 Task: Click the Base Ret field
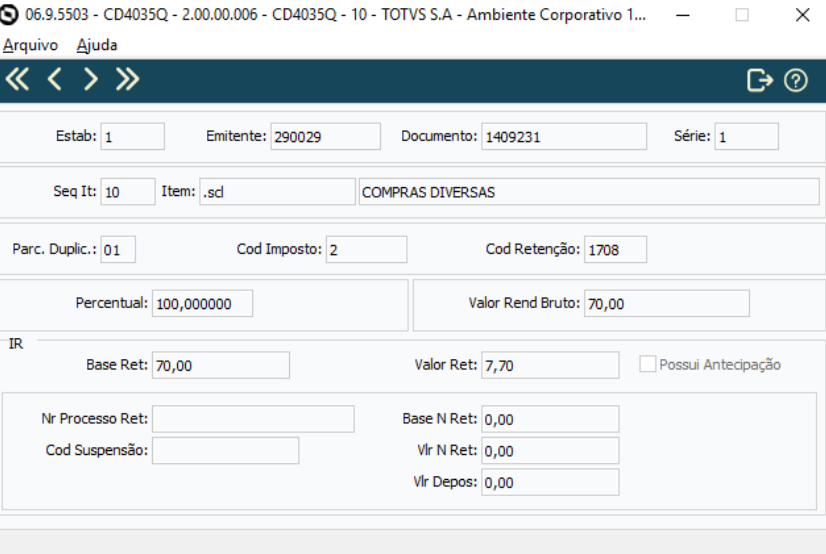pyautogui.click(x=221, y=365)
